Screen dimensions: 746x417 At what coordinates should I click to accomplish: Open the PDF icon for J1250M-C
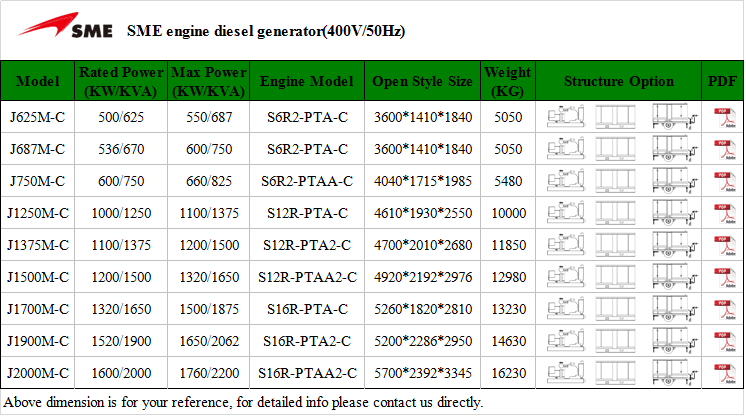[x=725, y=213]
